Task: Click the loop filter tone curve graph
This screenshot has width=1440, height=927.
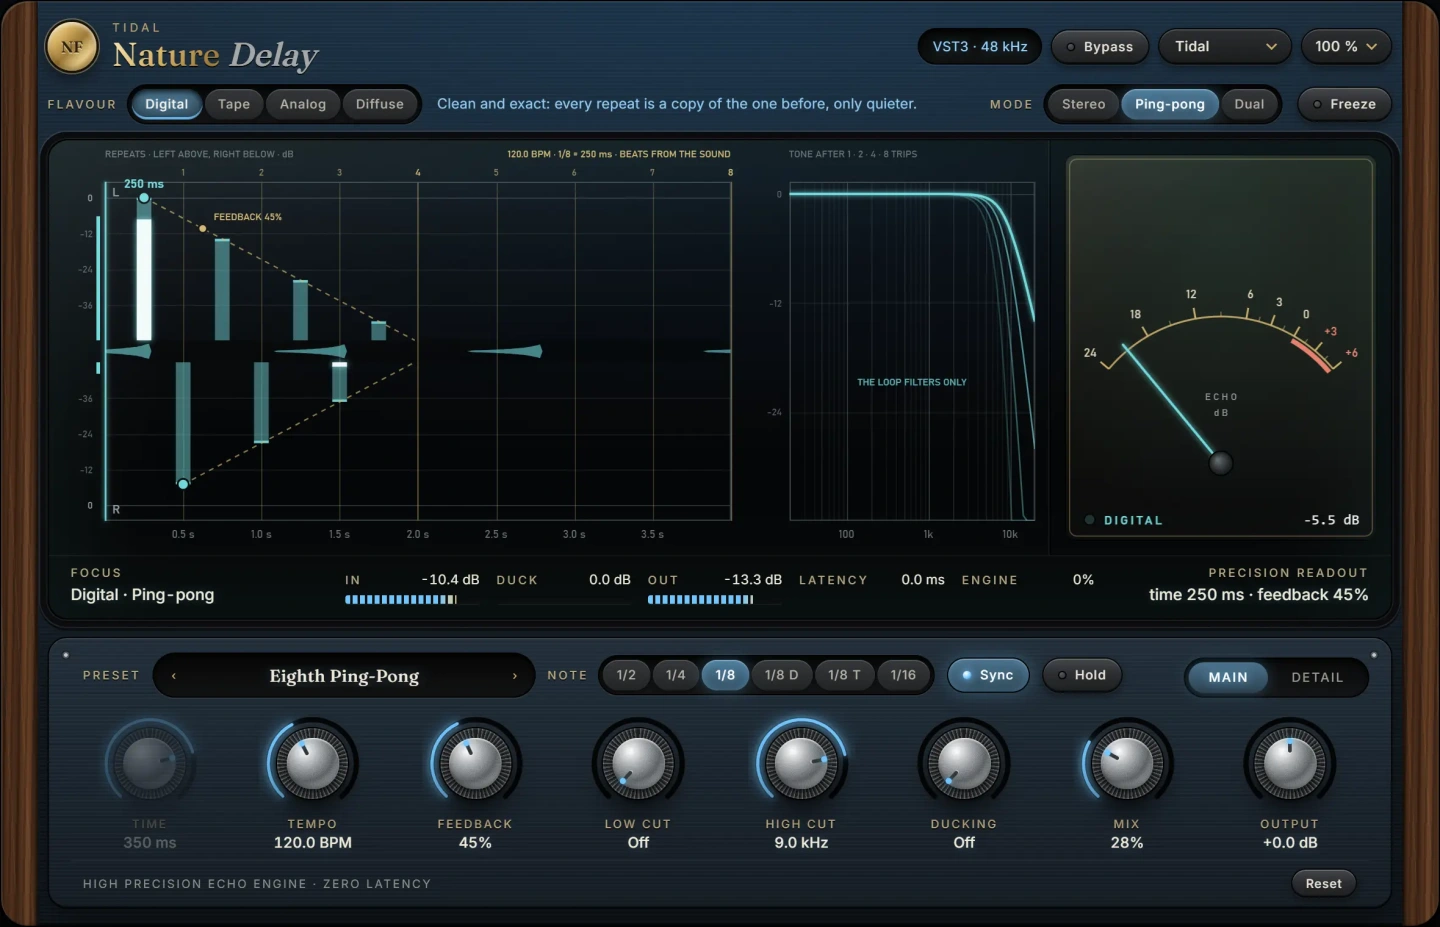Action: pos(912,351)
